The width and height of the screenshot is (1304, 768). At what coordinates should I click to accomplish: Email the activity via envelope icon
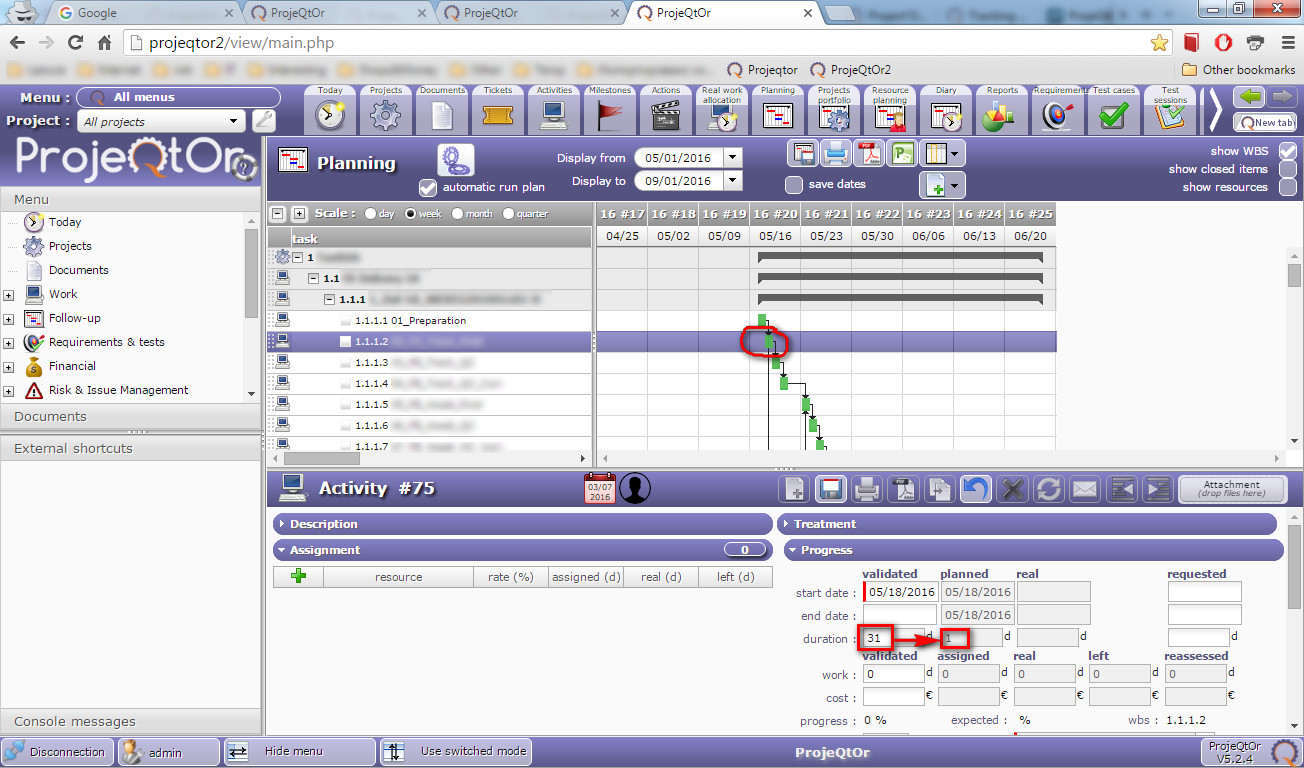[x=1085, y=489]
